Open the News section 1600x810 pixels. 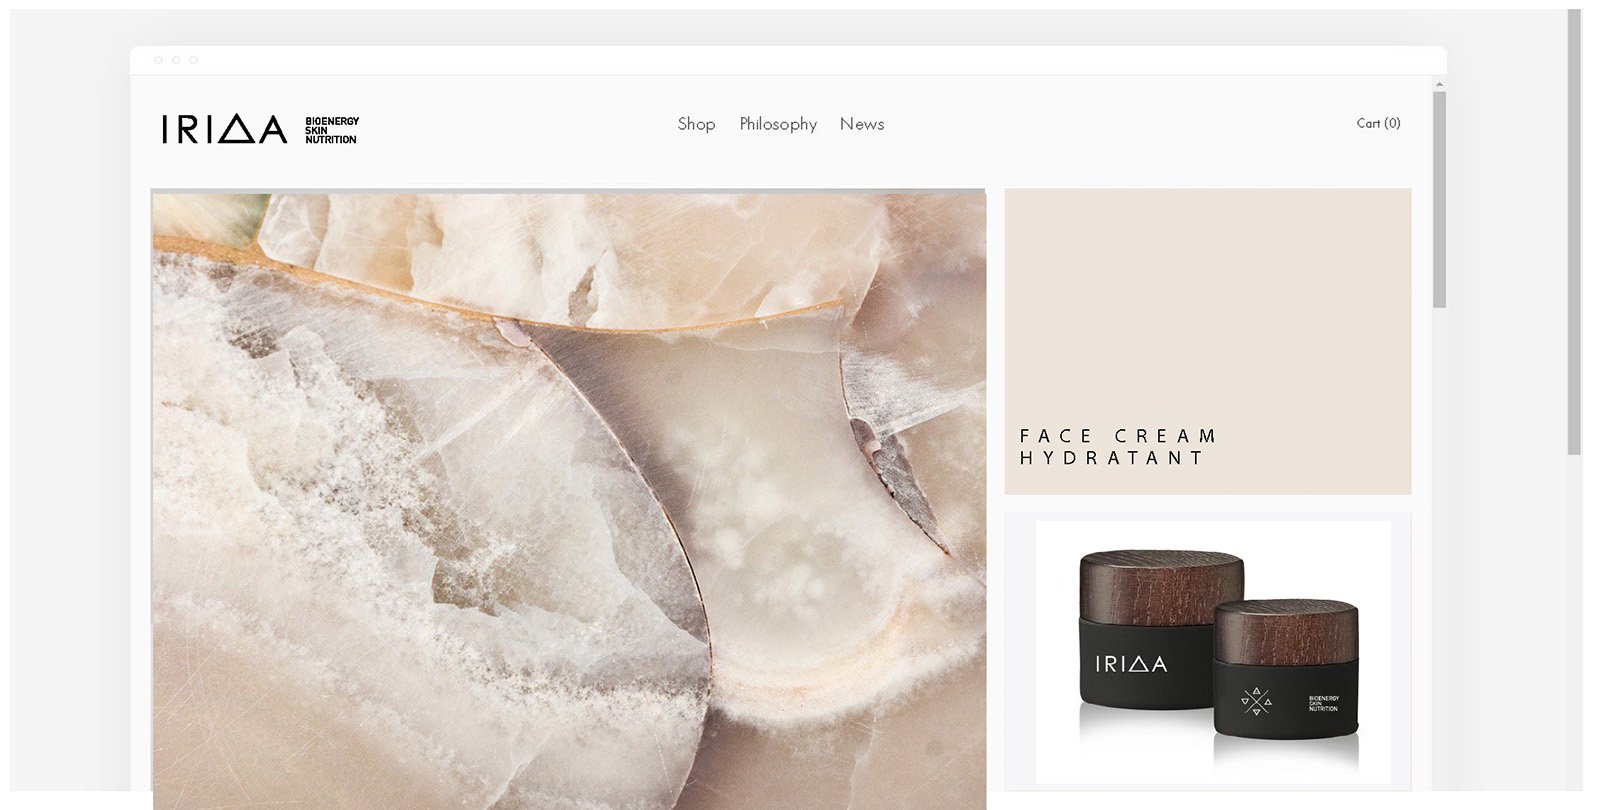(x=862, y=124)
